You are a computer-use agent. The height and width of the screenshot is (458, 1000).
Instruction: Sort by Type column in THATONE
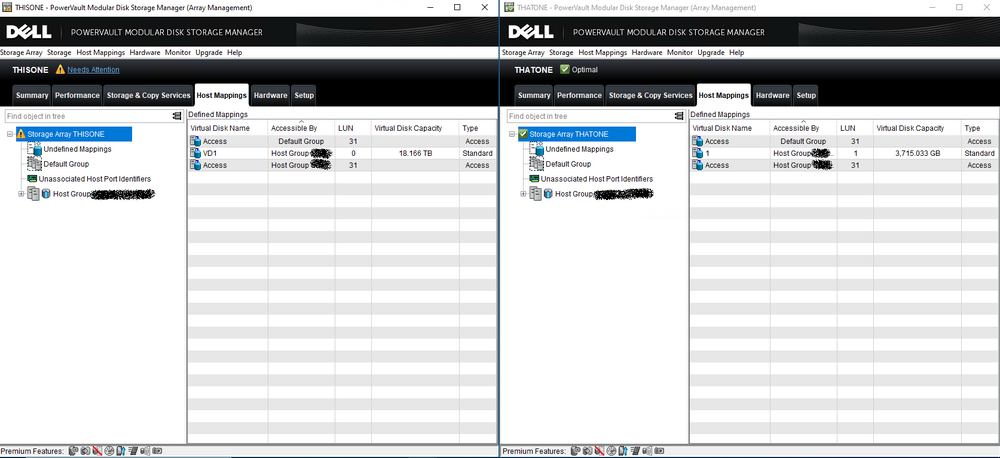980,128
